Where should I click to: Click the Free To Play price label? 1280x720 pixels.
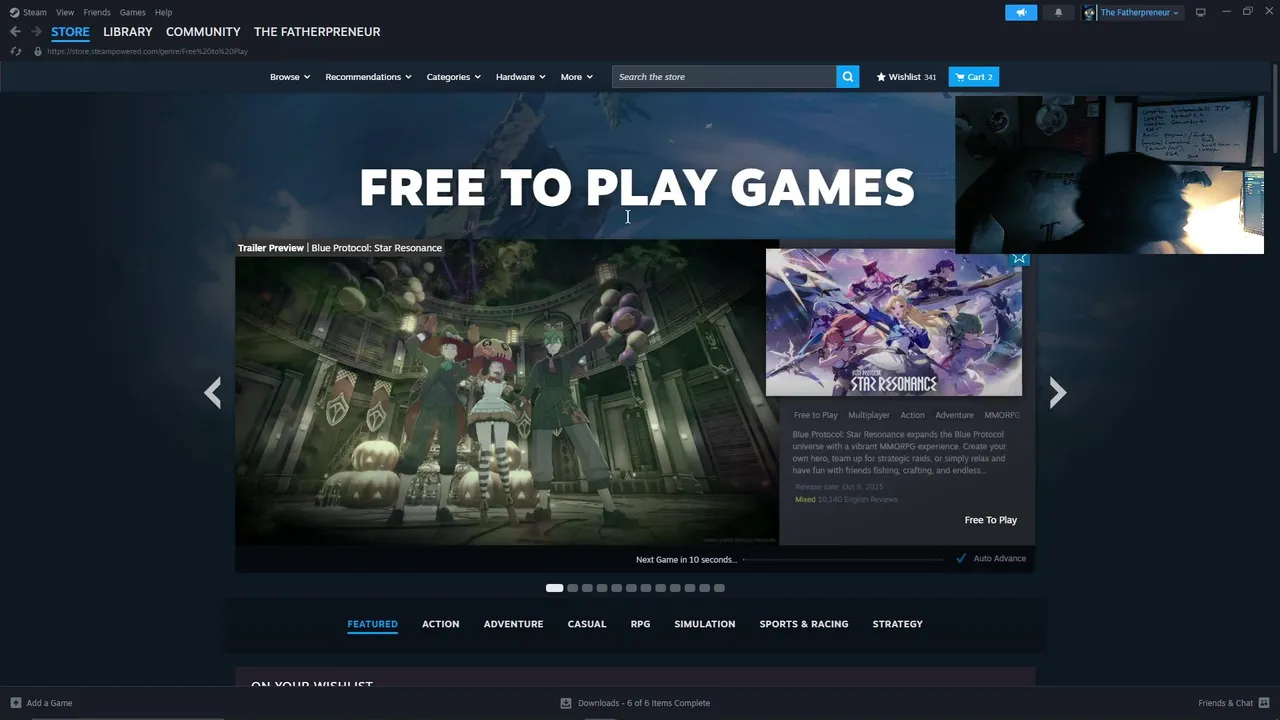click(x=990, y=520)
